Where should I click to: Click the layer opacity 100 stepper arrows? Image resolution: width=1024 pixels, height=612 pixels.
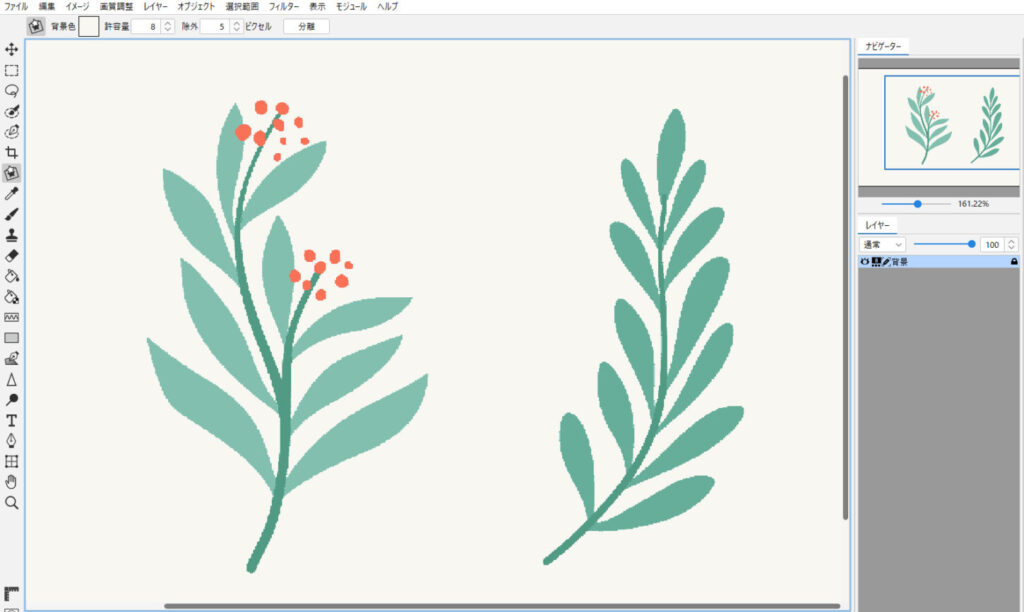pyautogui.click(x=1013, y=244)
